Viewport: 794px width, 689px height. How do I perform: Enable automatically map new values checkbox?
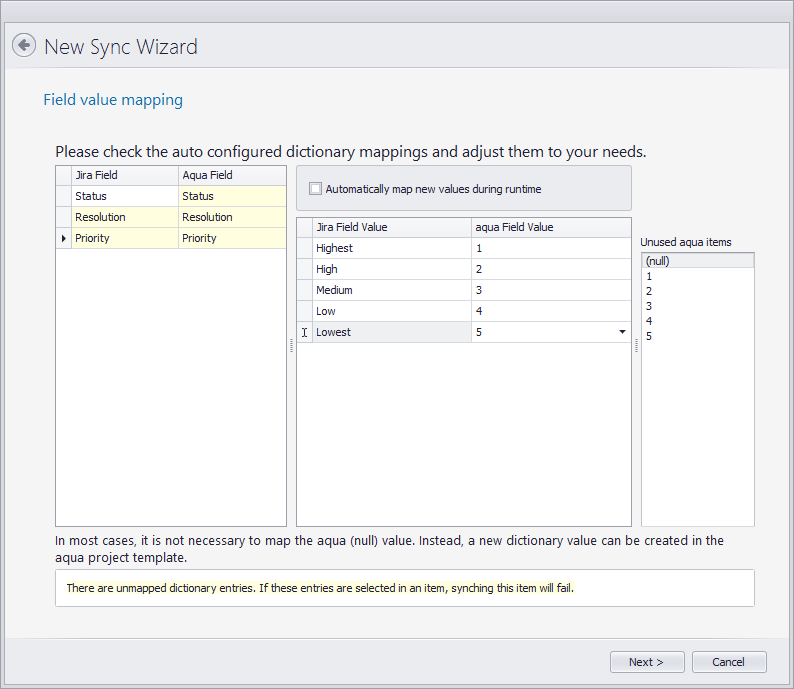316,189
